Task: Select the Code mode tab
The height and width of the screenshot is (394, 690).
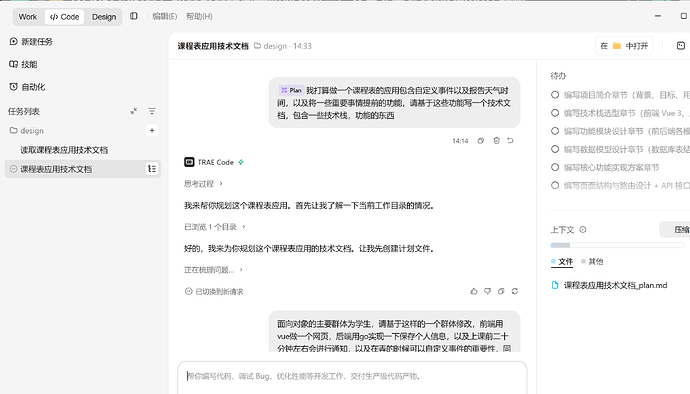Action: [x=64, y=17]
